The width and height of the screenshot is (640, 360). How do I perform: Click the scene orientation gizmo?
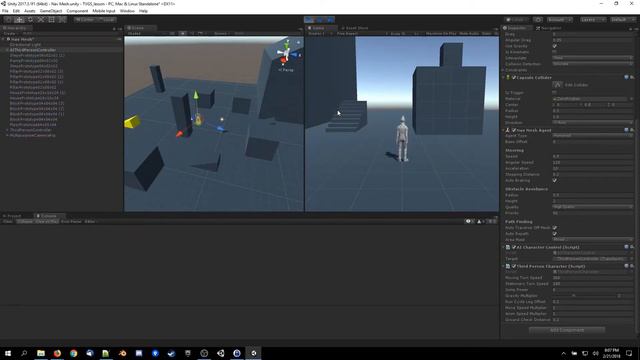click(x=287, y=54)
